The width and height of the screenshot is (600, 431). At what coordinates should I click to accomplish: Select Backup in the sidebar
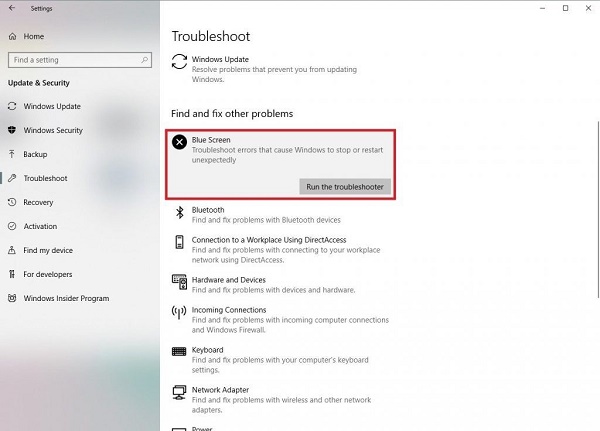coord(35,154)
